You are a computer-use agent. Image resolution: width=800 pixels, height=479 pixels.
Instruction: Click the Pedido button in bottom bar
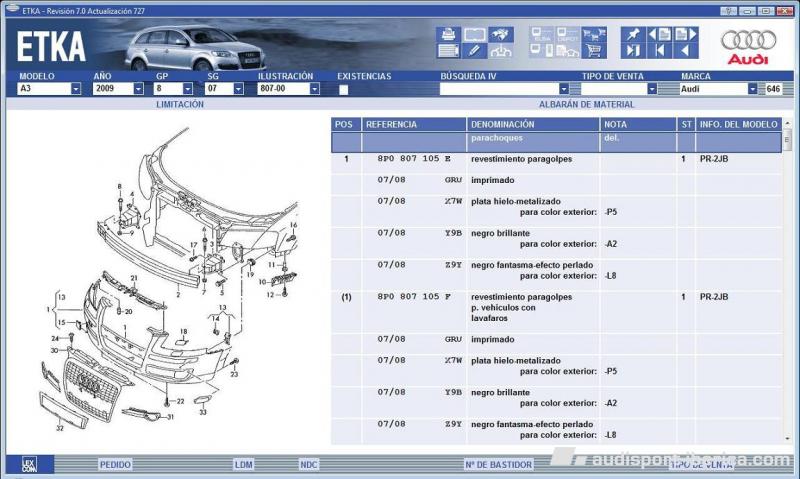click(114, 464)
